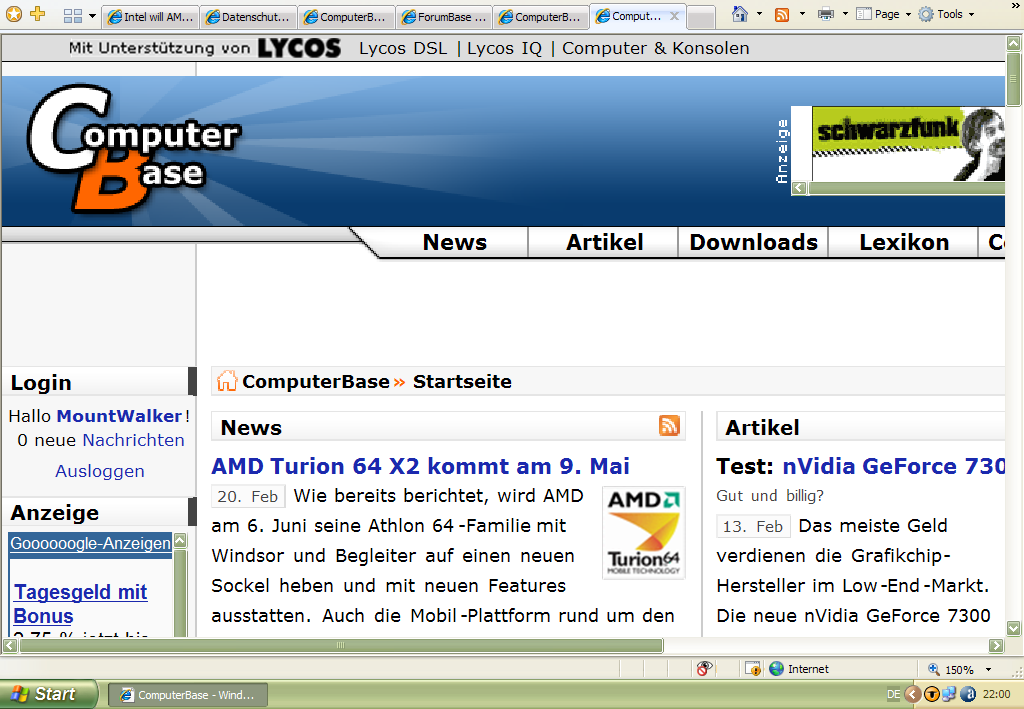
Task: Click the banner ad's left scroll arrow
Action: (799, 188)
